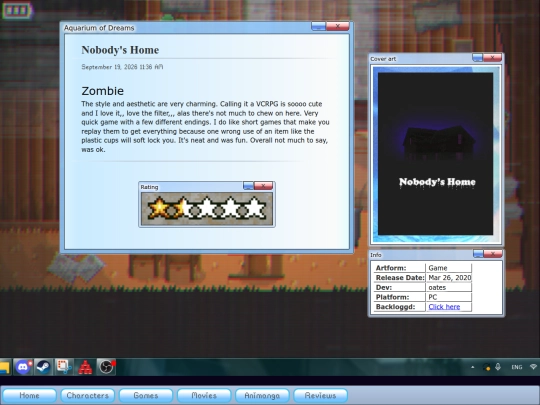
Task: Open Steam from the taskbar
Action: click(x=43, y=367)
